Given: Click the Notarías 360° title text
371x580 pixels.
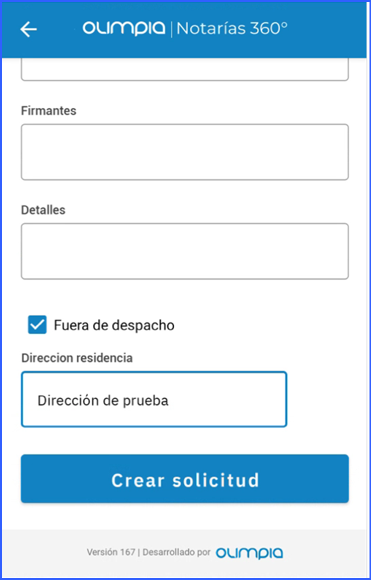Looking at the screenshot, I should 232,29.
